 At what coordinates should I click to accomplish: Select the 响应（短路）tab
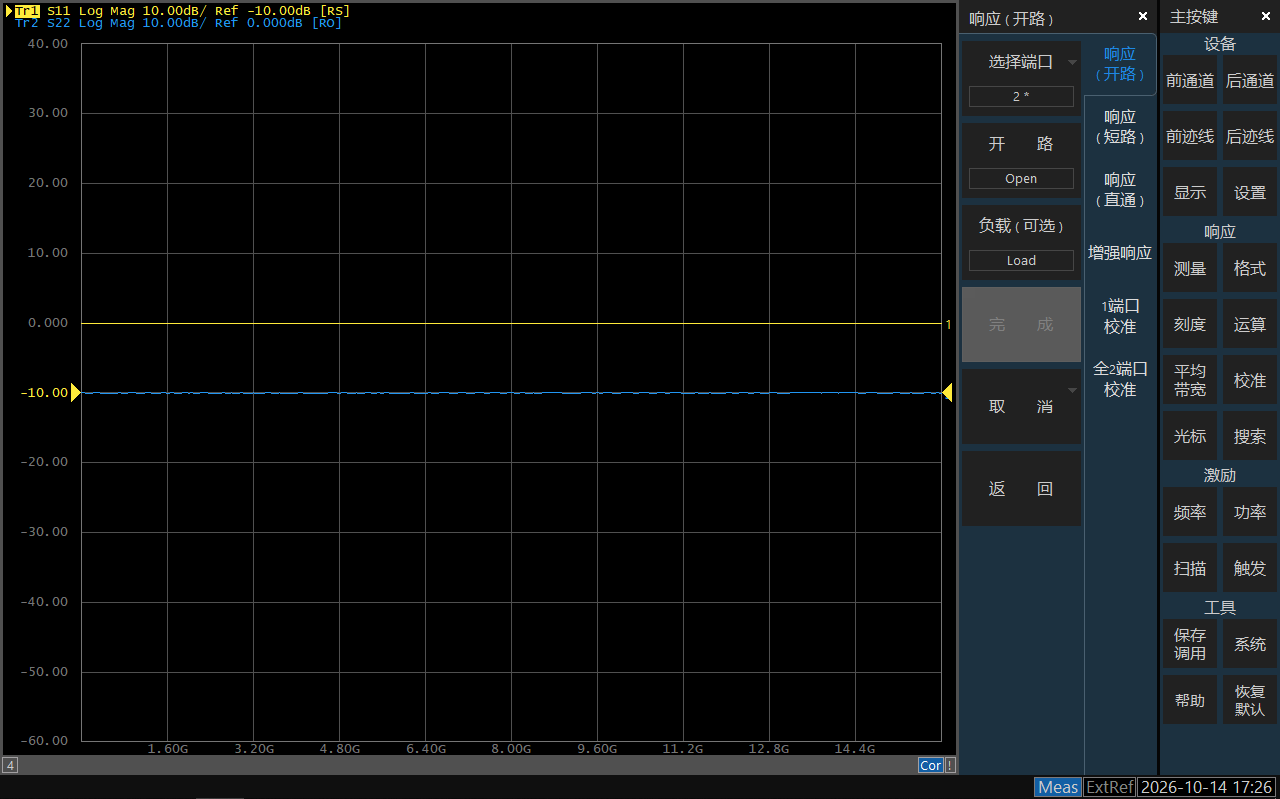(x=1120, y=127)
